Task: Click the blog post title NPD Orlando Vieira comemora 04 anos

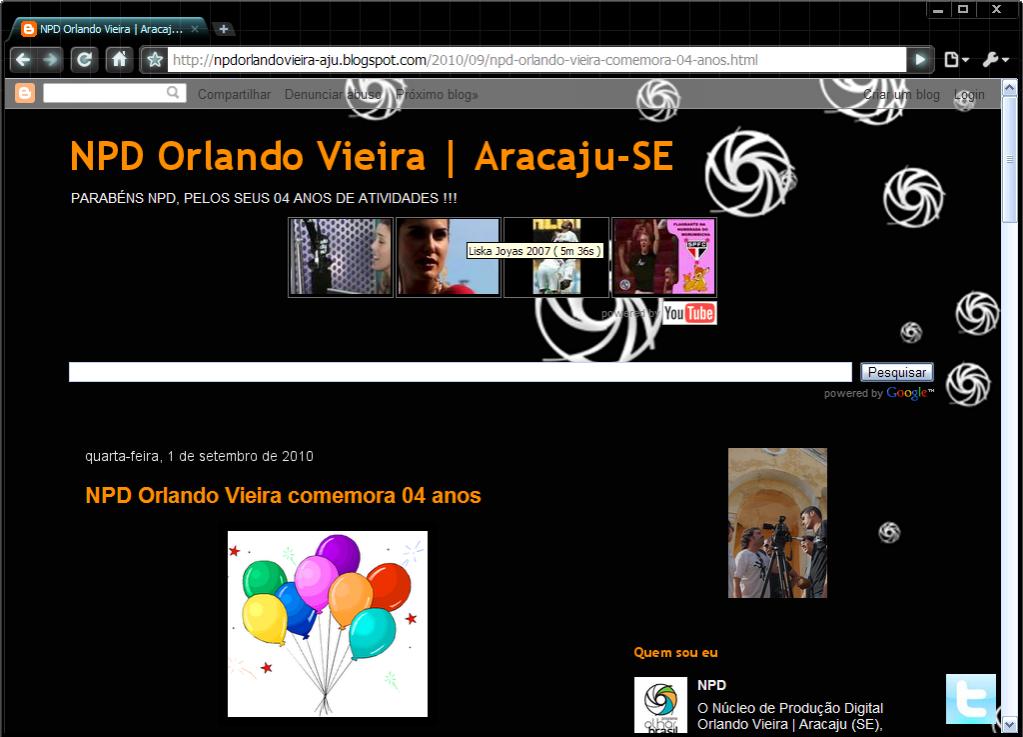Action: [x=283, y=496]
